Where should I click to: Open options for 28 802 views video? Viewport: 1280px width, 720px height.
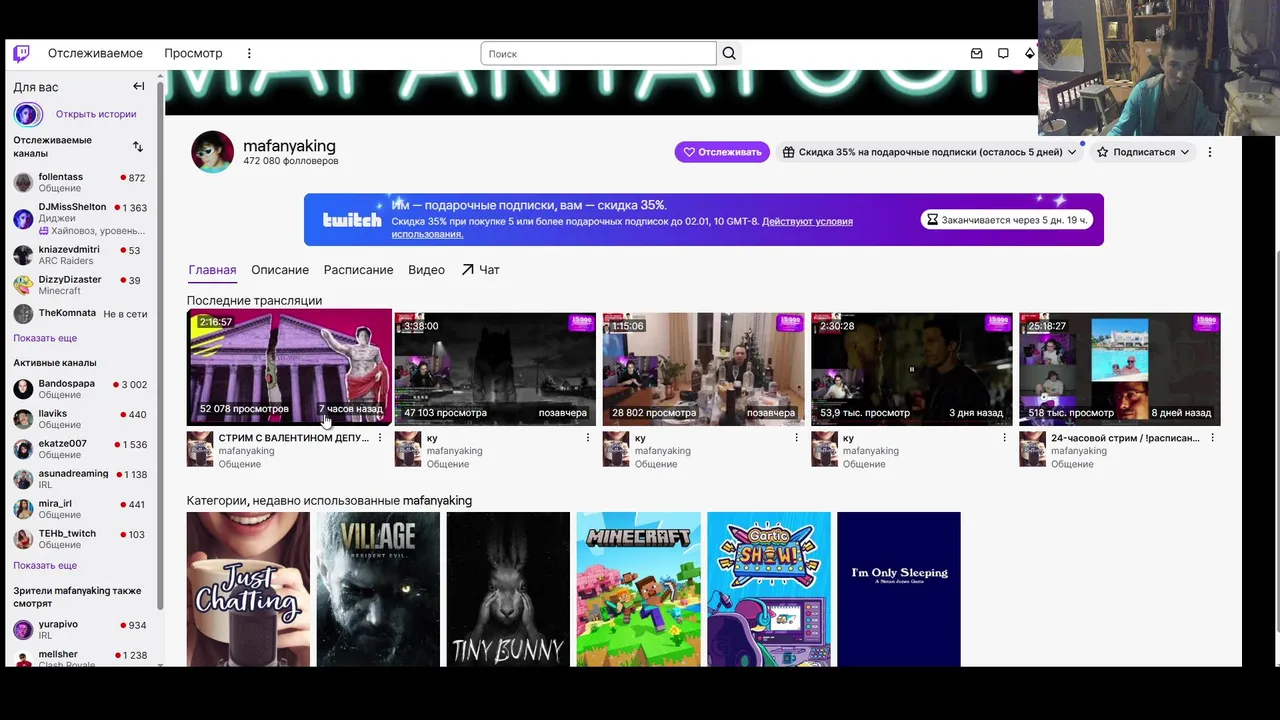[796, 438]
